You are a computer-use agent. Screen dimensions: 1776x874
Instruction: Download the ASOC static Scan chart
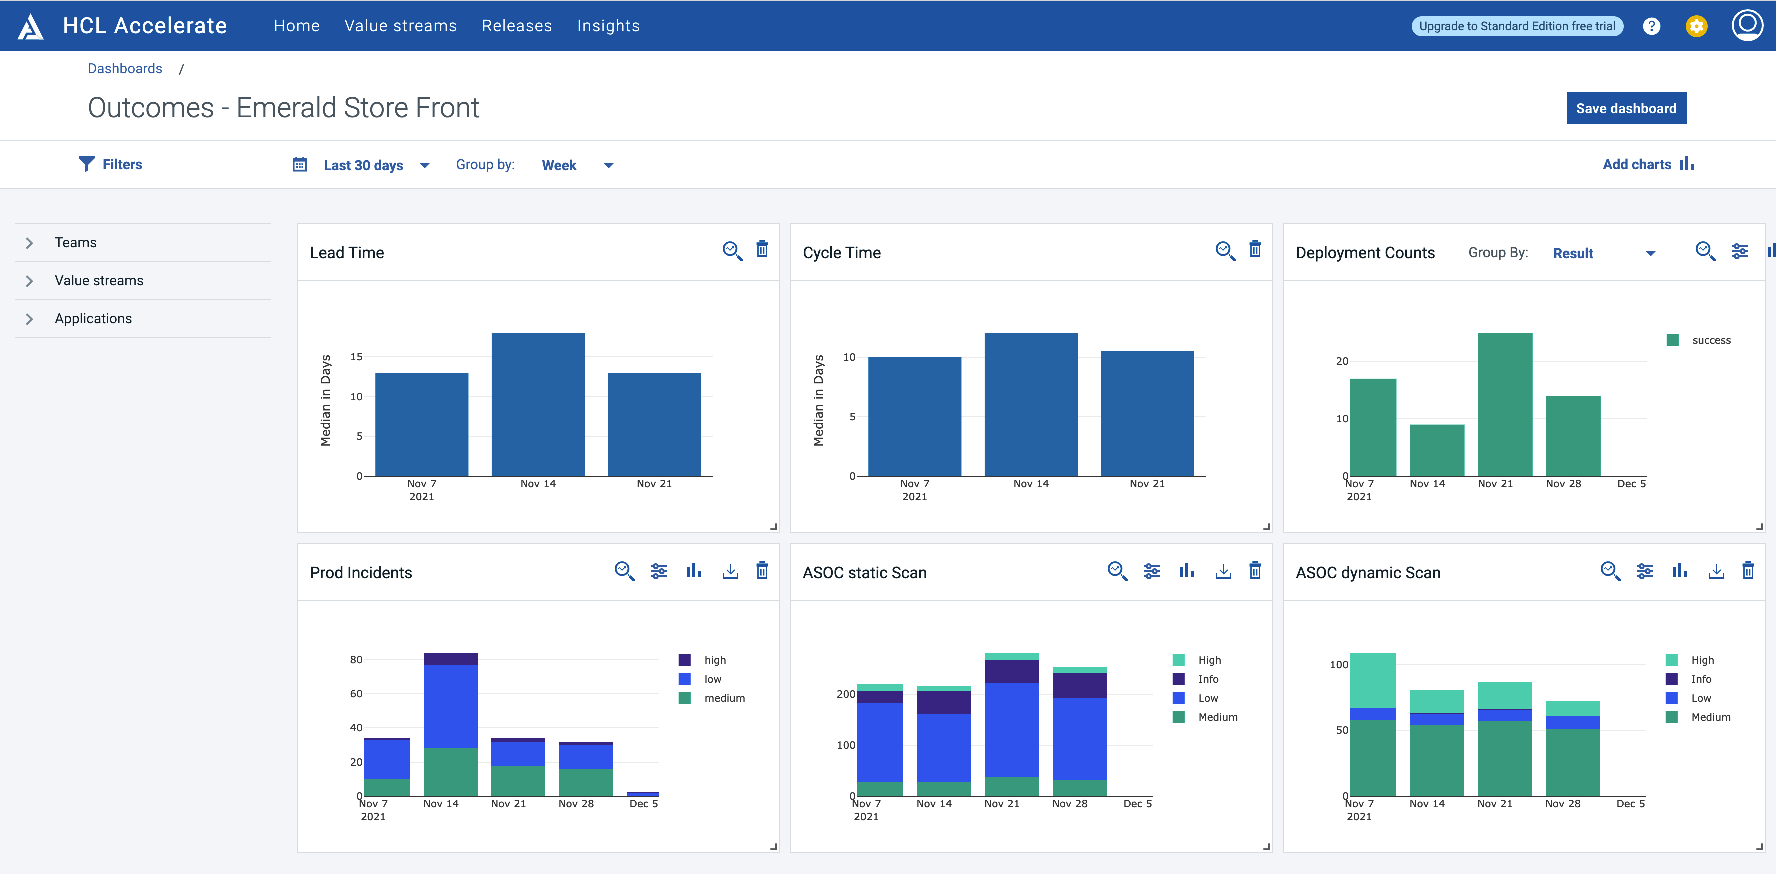pos(1223,571)
